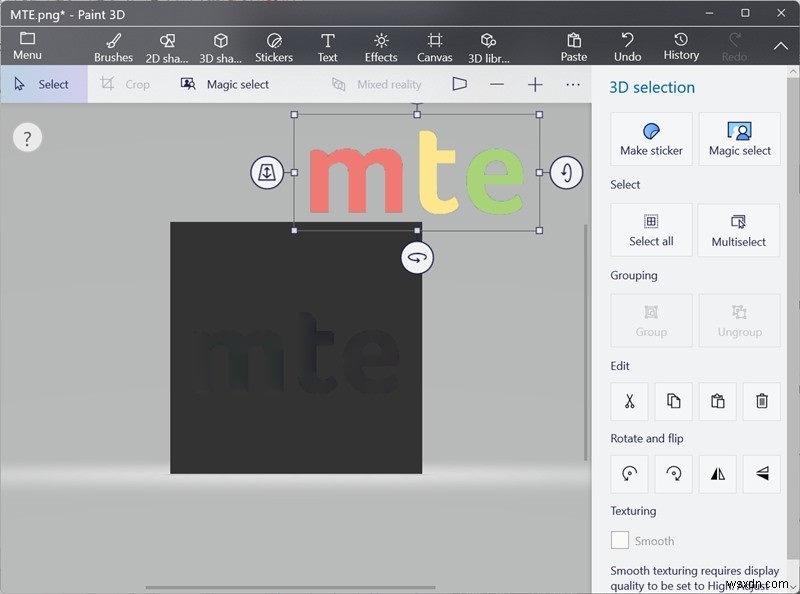
Task: Undo the last action
Action: [628, 45]
